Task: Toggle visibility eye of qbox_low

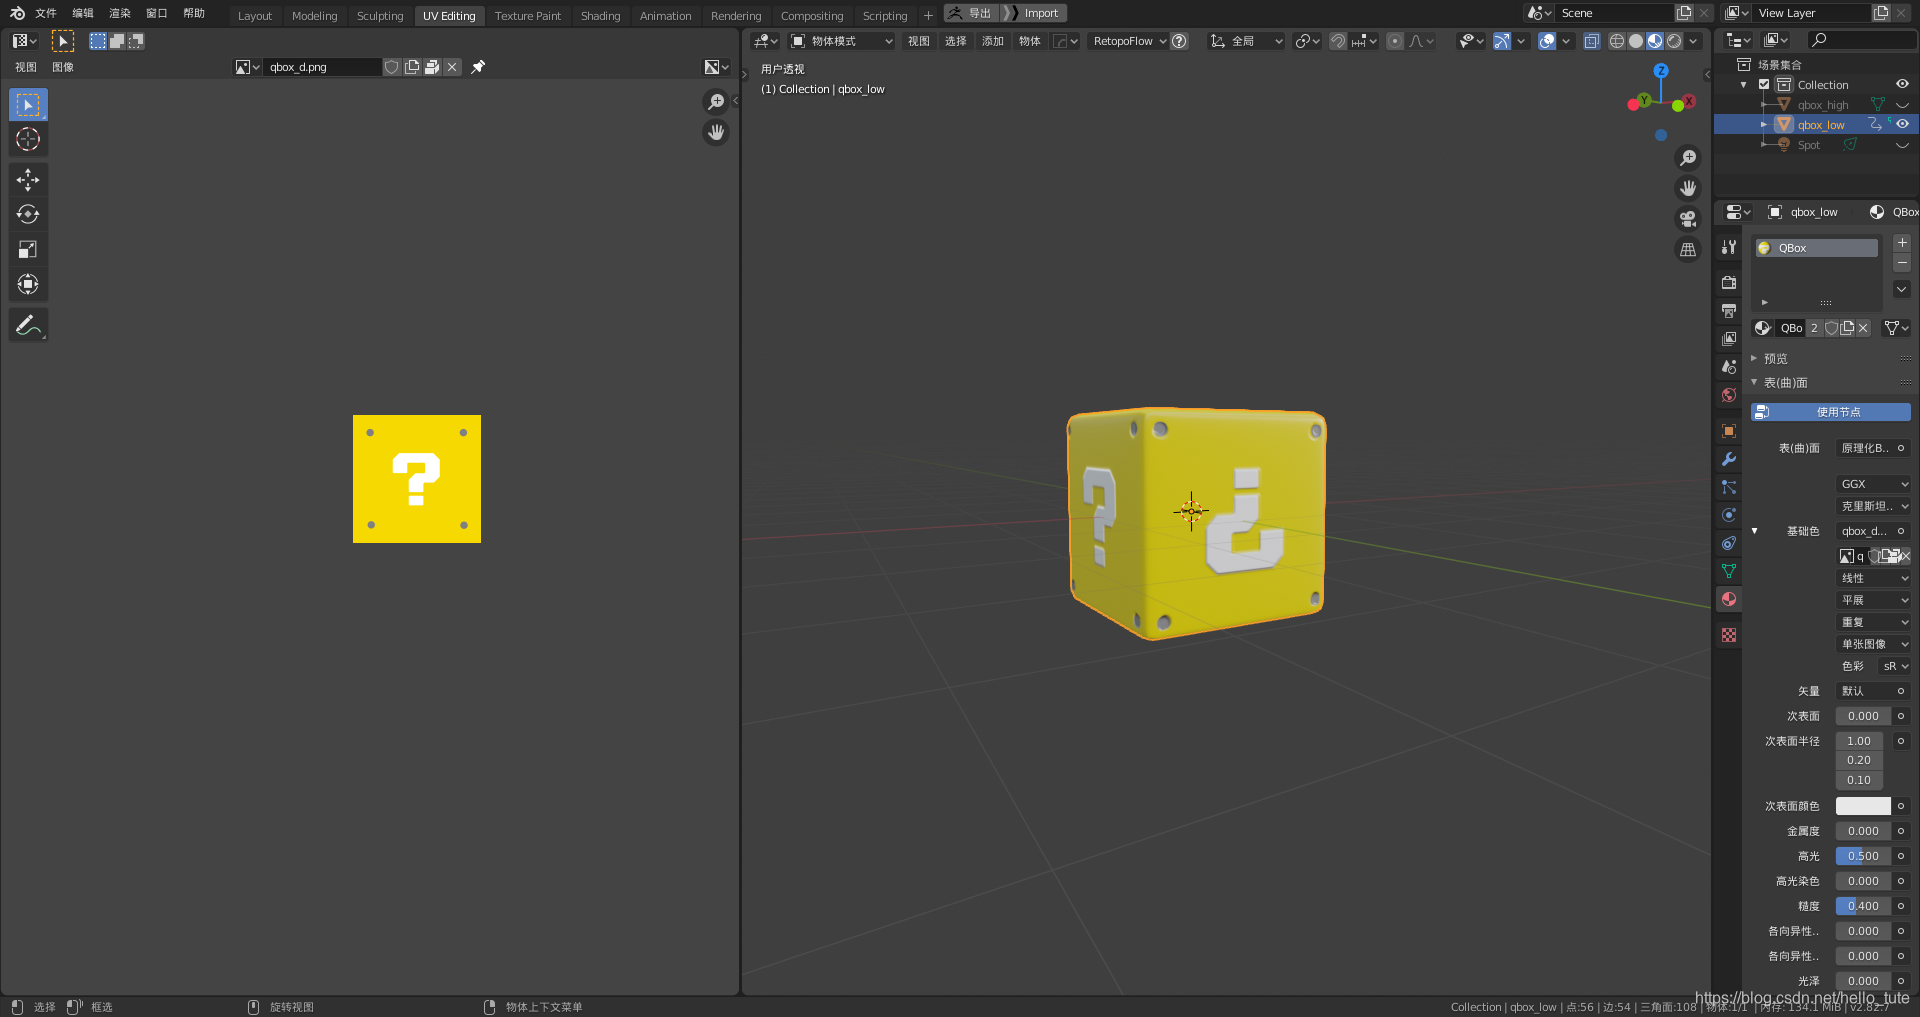Action: [x=1902, y=124]
